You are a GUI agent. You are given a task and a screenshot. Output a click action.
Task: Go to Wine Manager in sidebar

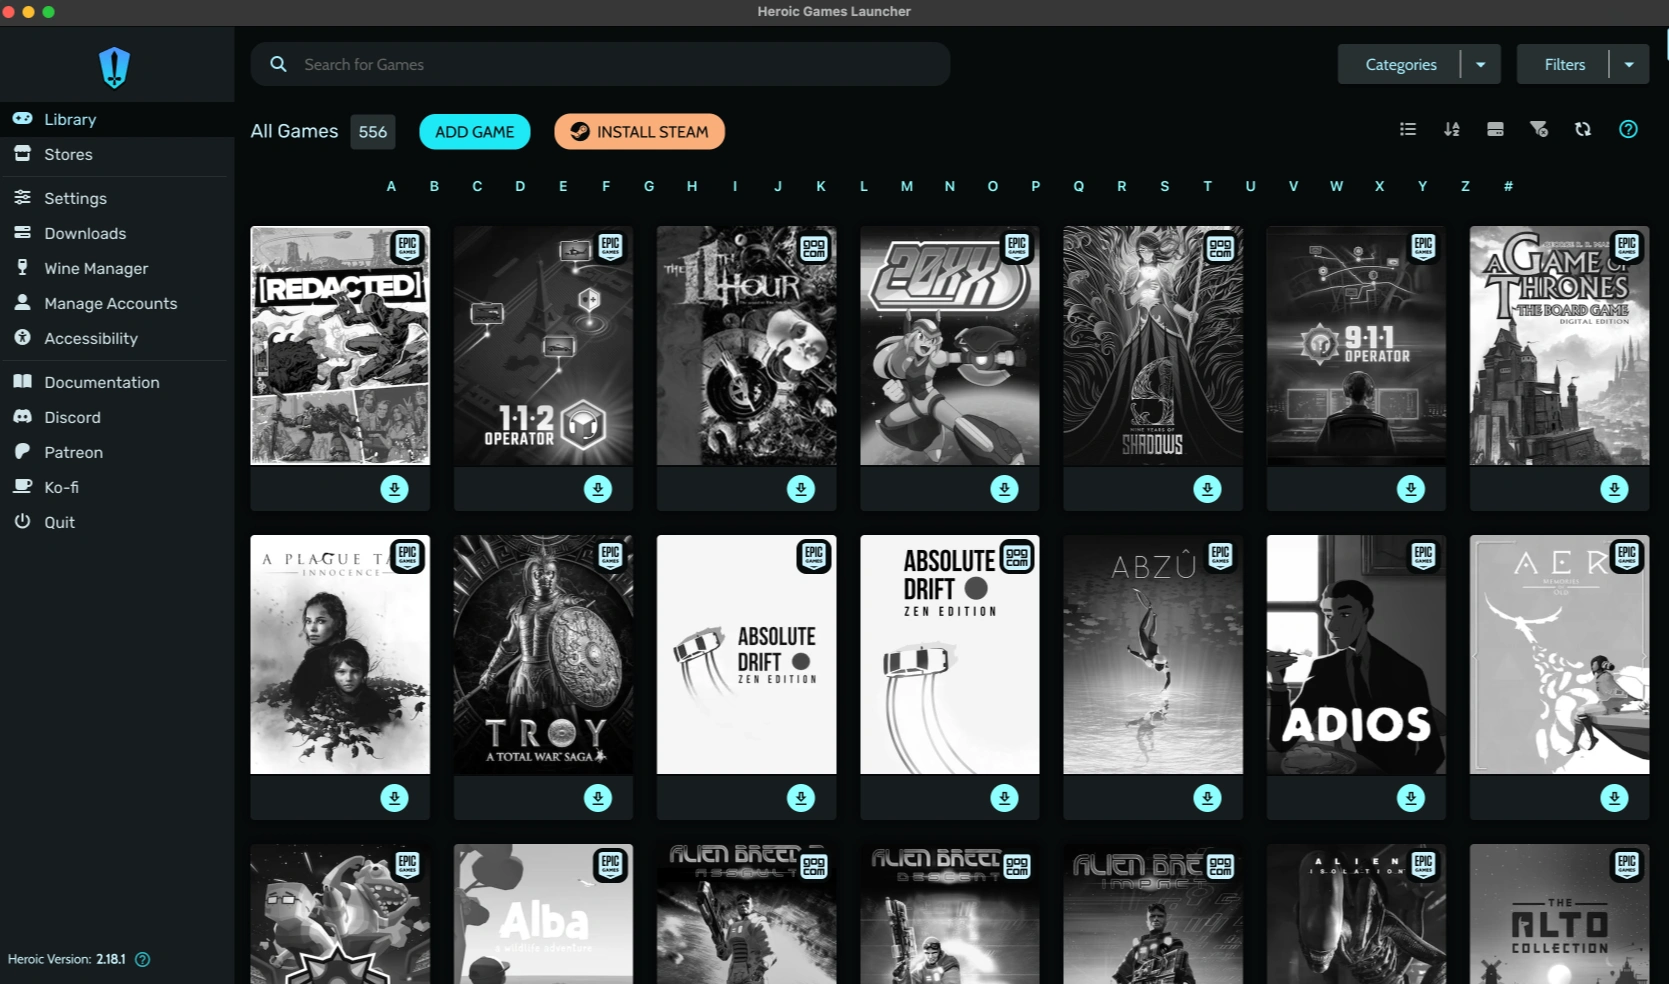point(96,268)
